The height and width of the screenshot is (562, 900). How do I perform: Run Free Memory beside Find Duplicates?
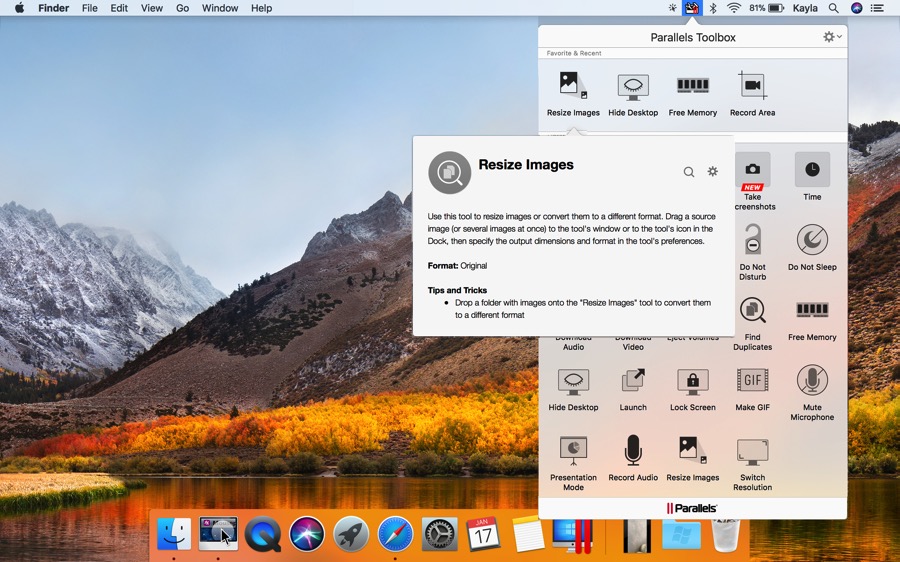(x=812, y=319)
